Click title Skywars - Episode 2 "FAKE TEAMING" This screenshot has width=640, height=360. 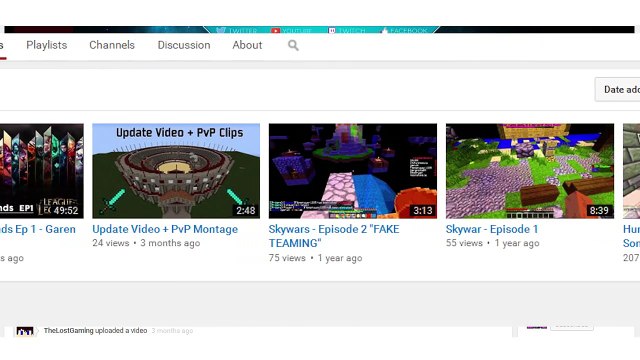[334, 236]
